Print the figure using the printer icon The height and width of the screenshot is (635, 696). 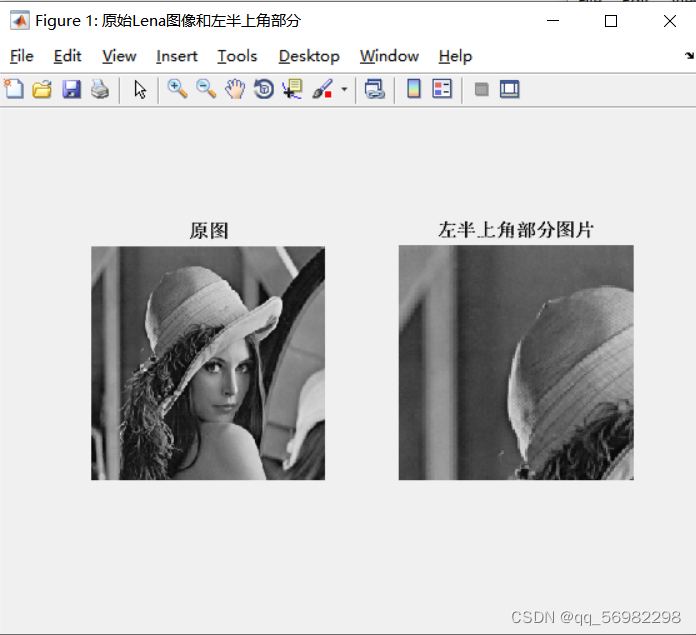[x=100, y=89]
